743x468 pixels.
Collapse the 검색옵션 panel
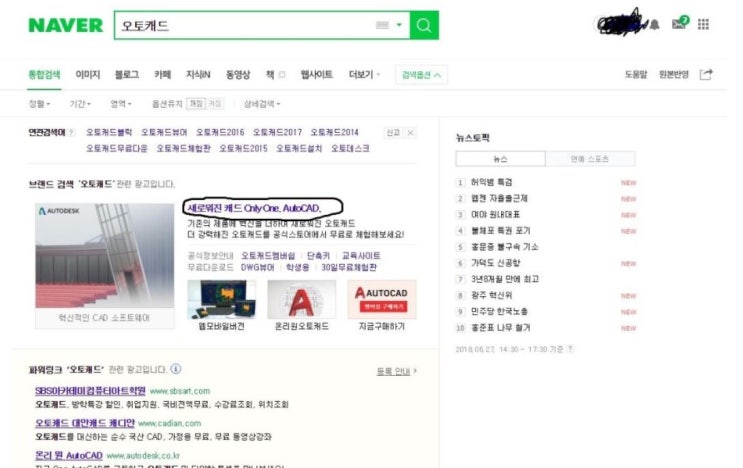click(x=421, y=75)
